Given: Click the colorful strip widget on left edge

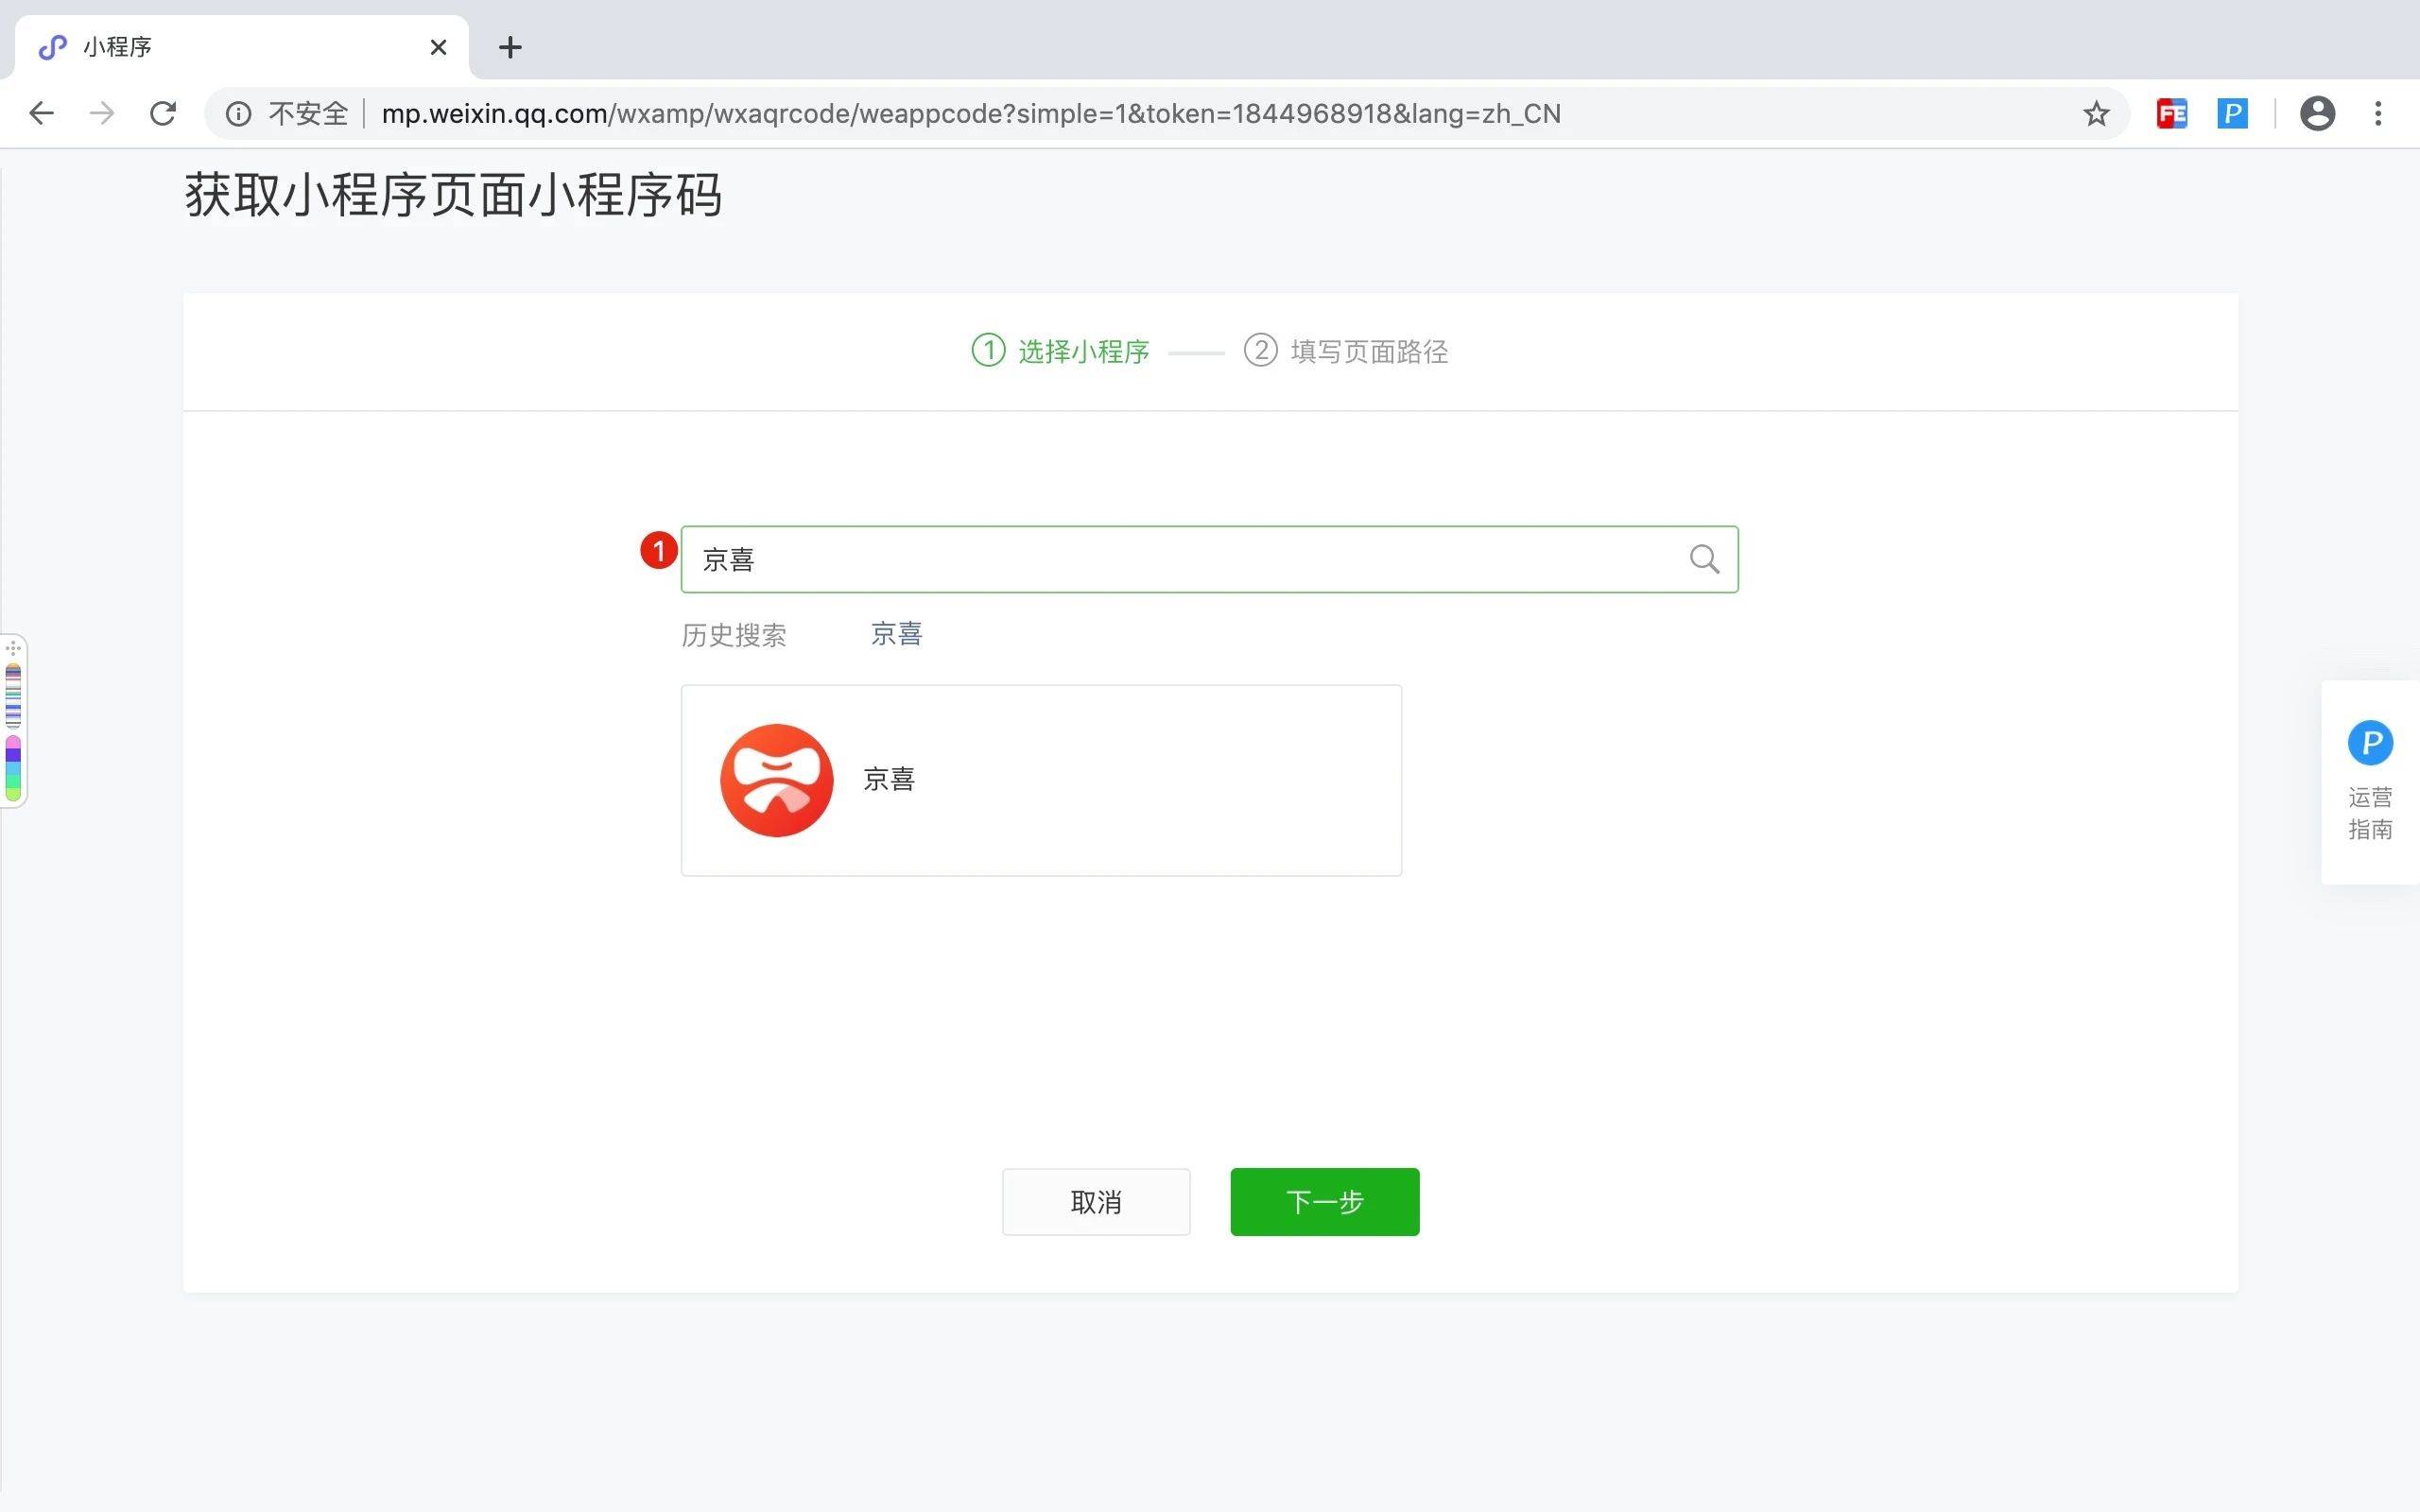Looking at the screenshot, I should 13,721.
